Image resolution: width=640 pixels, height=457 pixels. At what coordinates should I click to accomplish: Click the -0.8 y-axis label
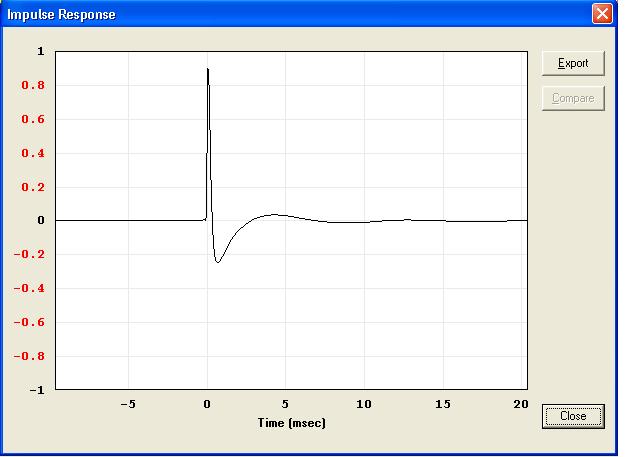coord(29,356)
